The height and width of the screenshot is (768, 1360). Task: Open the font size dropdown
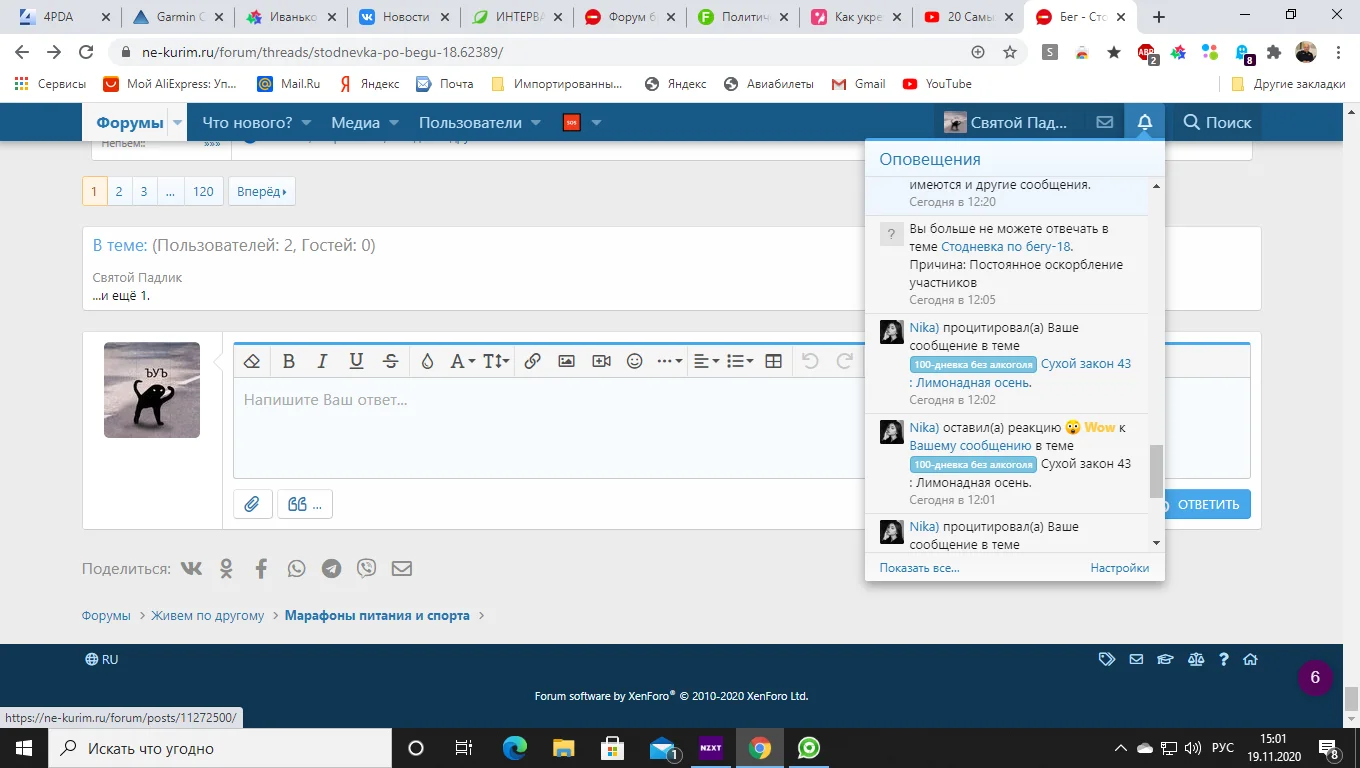tap(496, 361)
